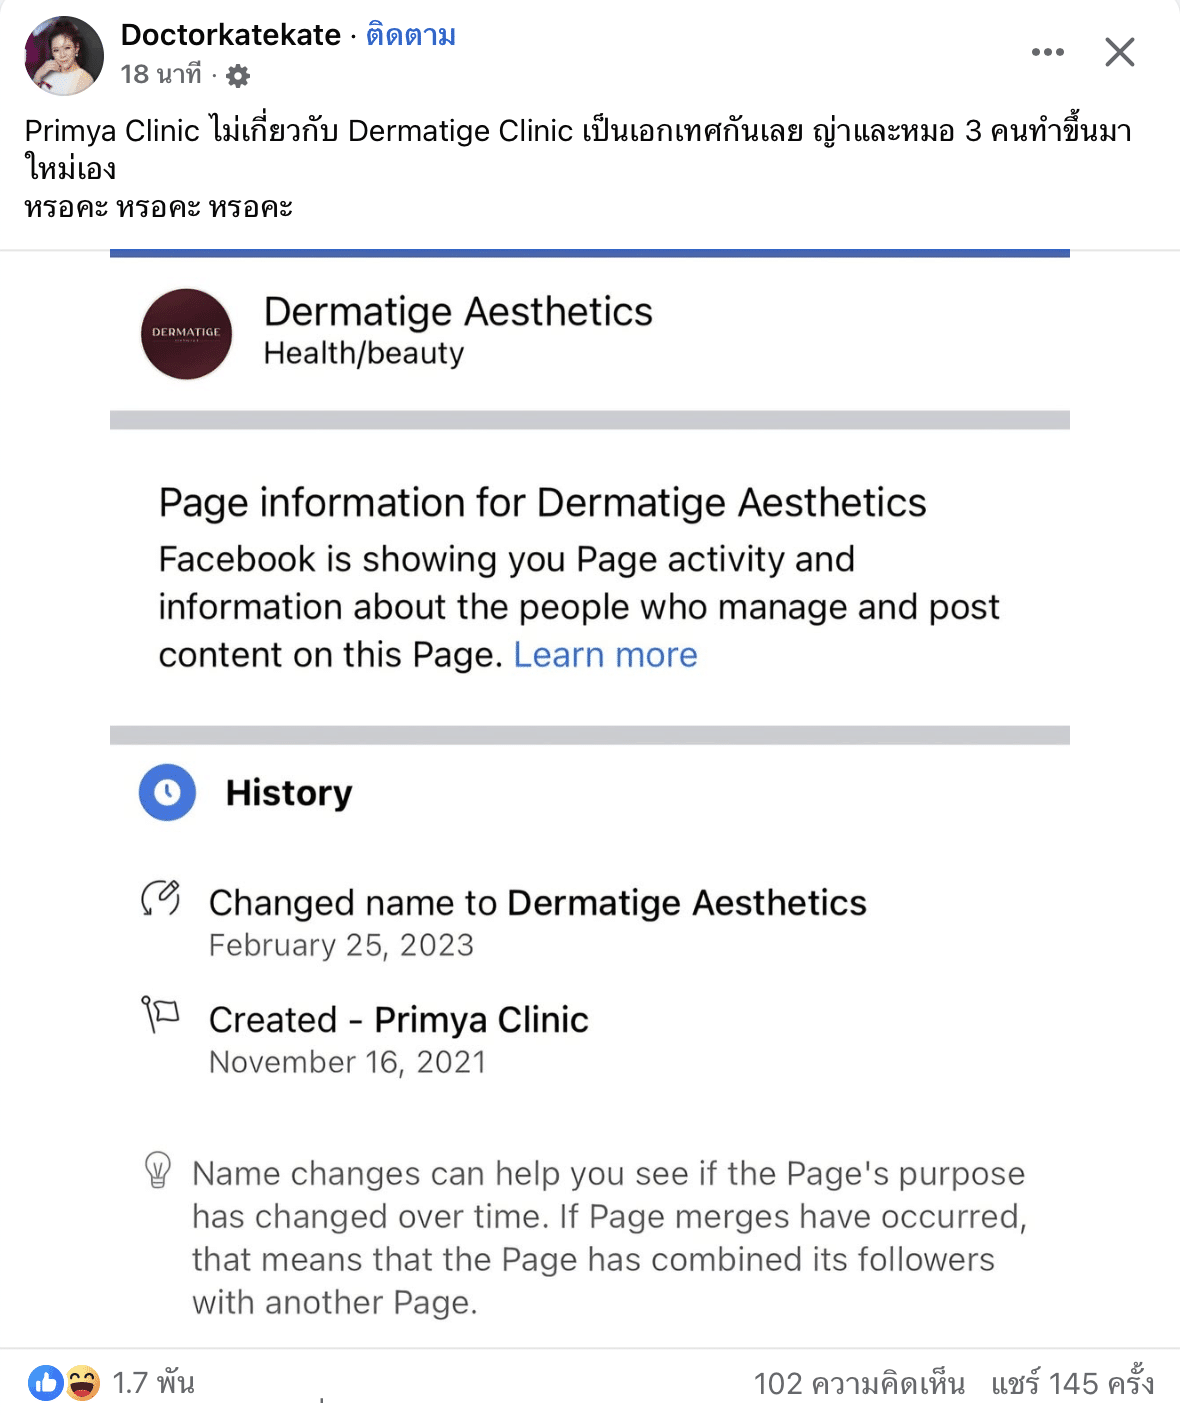Open the post audience gear icon
Viewport: 1180px width, 1416px height.
pos(238,75)
